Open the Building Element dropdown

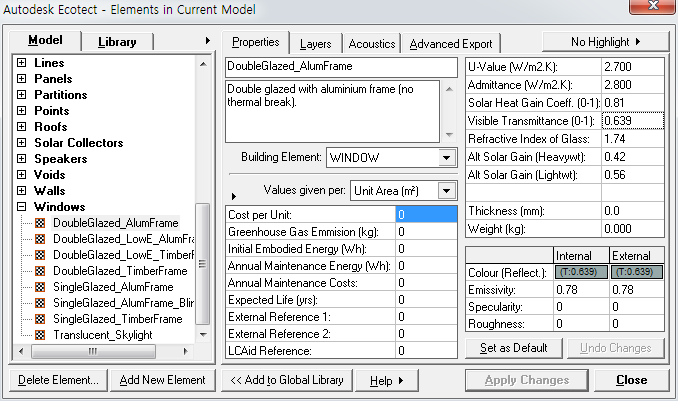pyautogui.click(x=445, y=158)
